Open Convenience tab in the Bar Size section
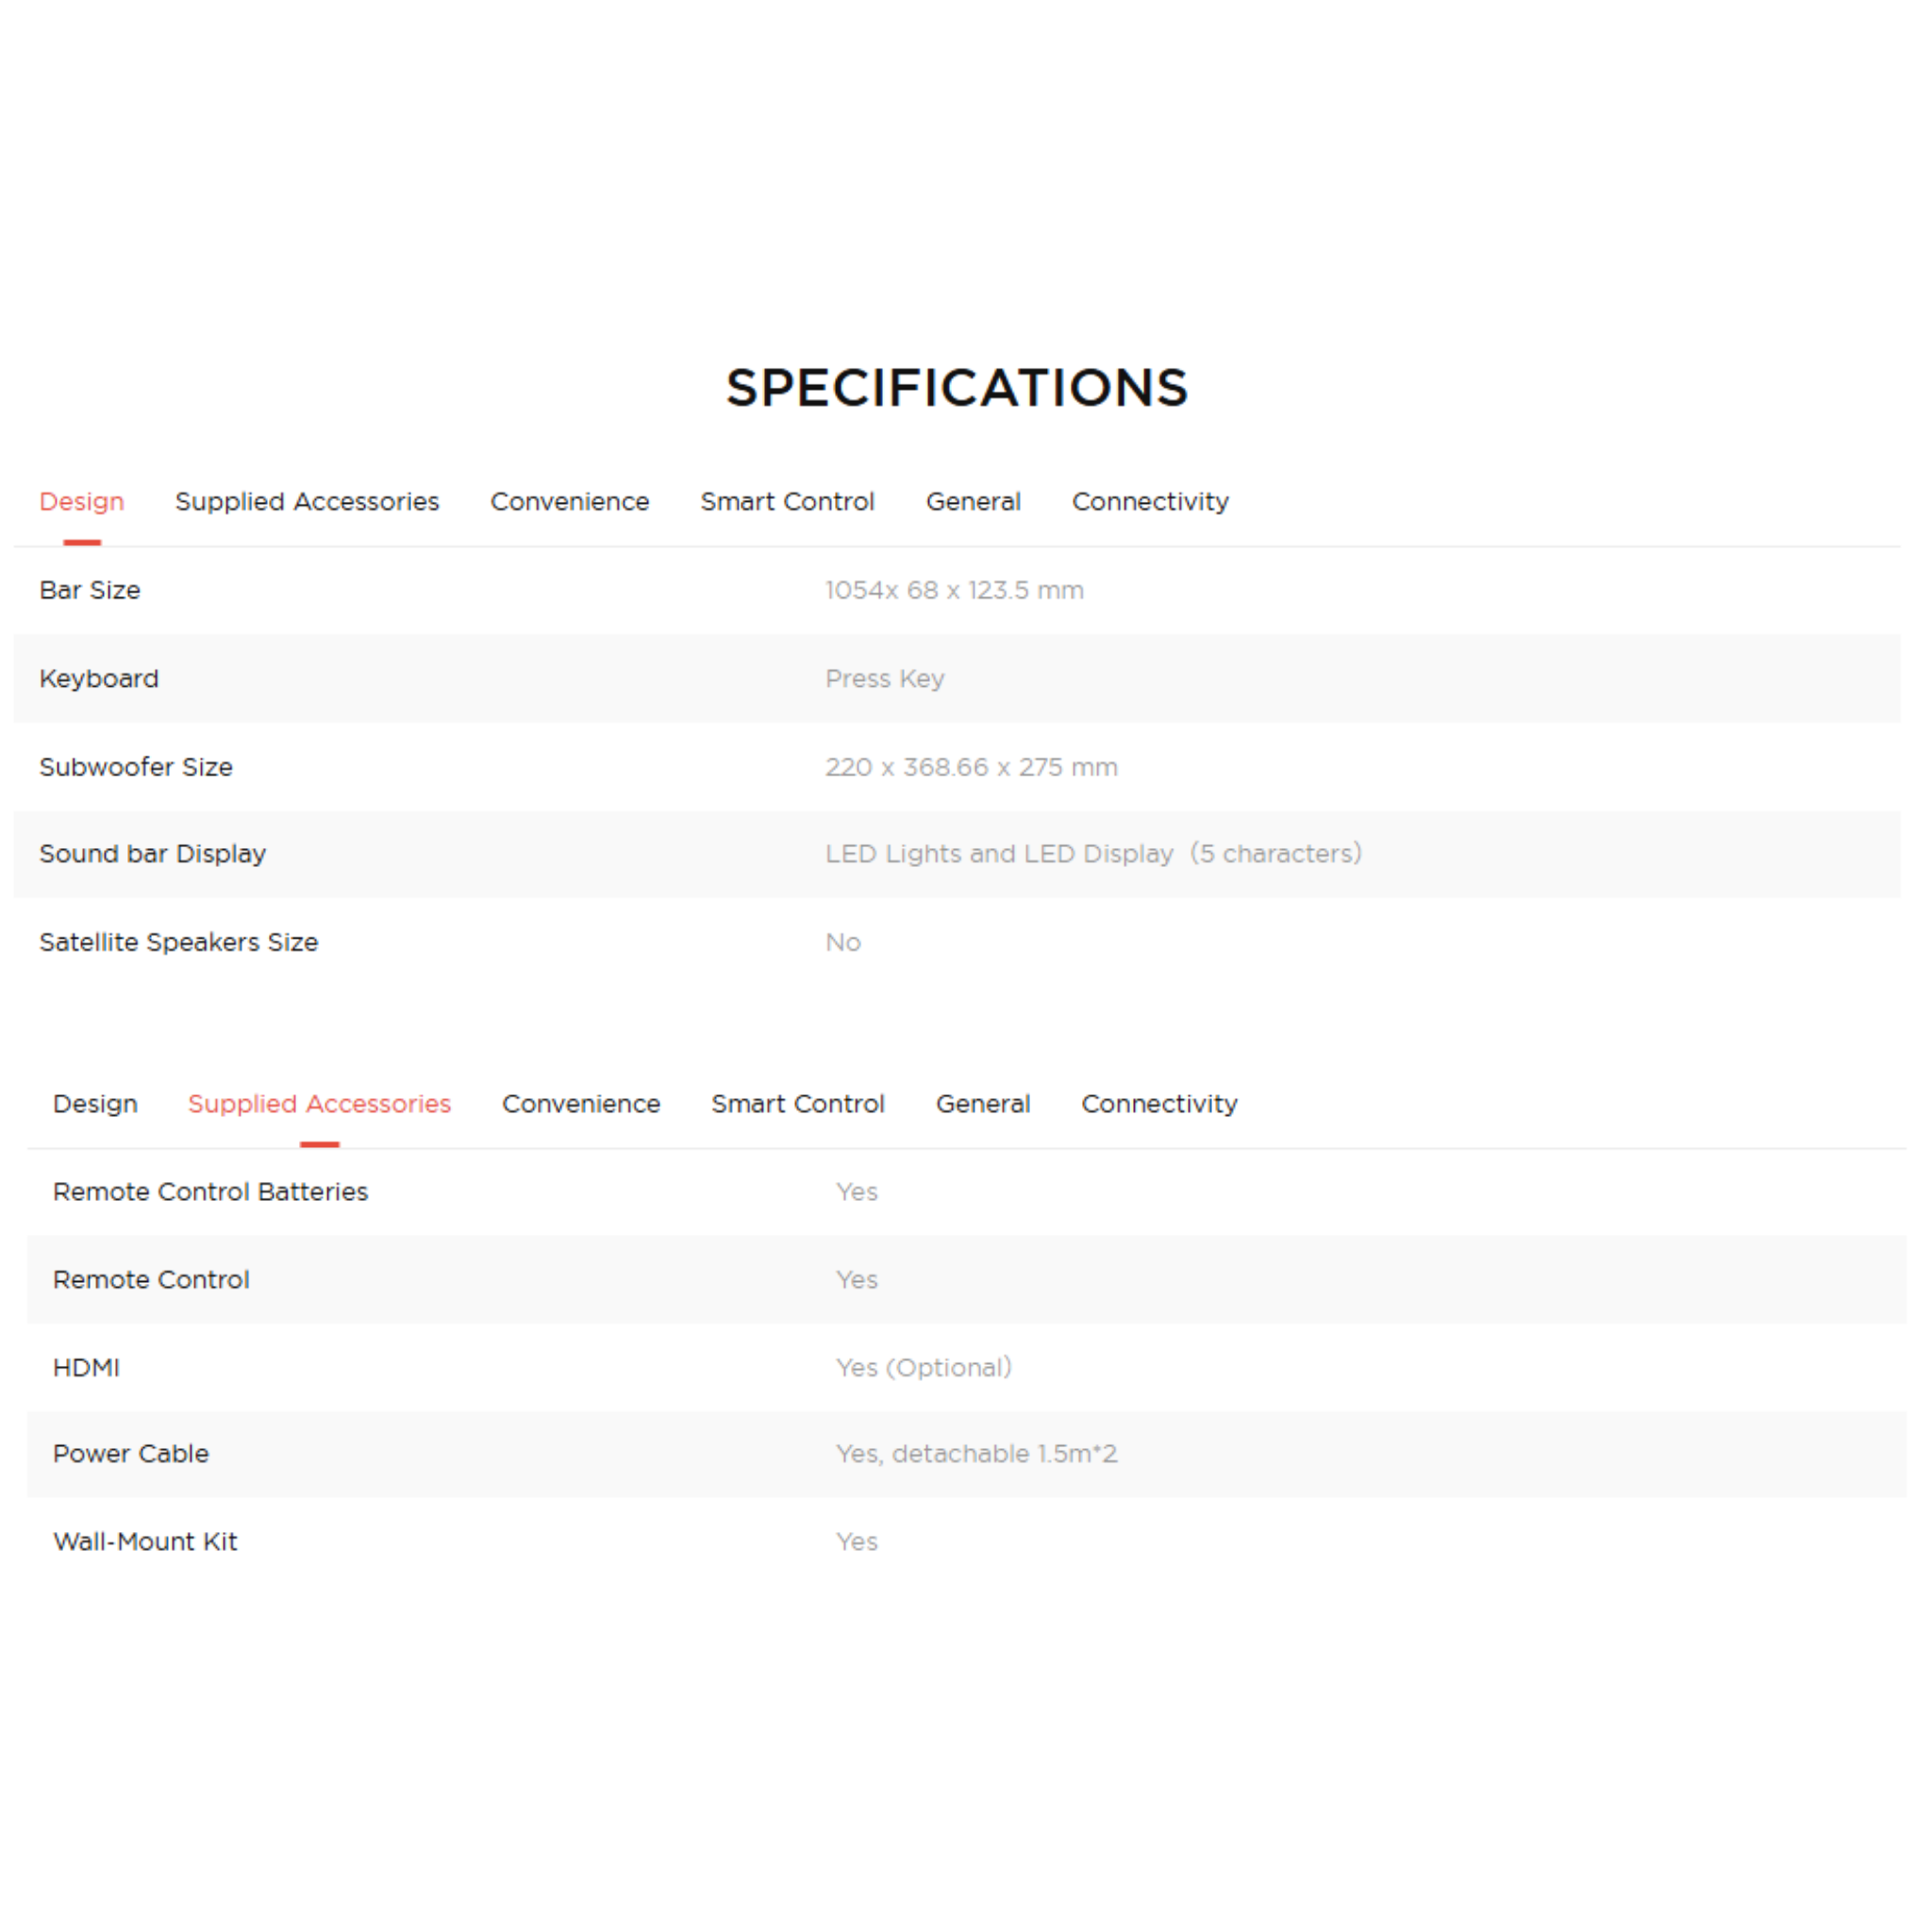Screen dimensions: 1932x1932 569,502
